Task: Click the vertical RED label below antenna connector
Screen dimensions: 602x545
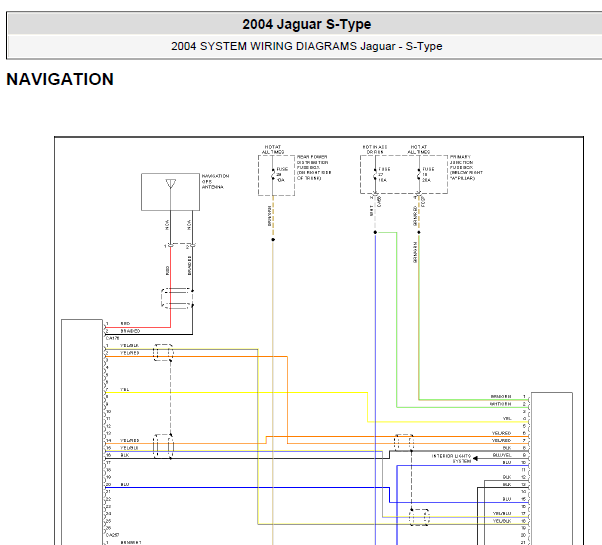Action: 167,270
